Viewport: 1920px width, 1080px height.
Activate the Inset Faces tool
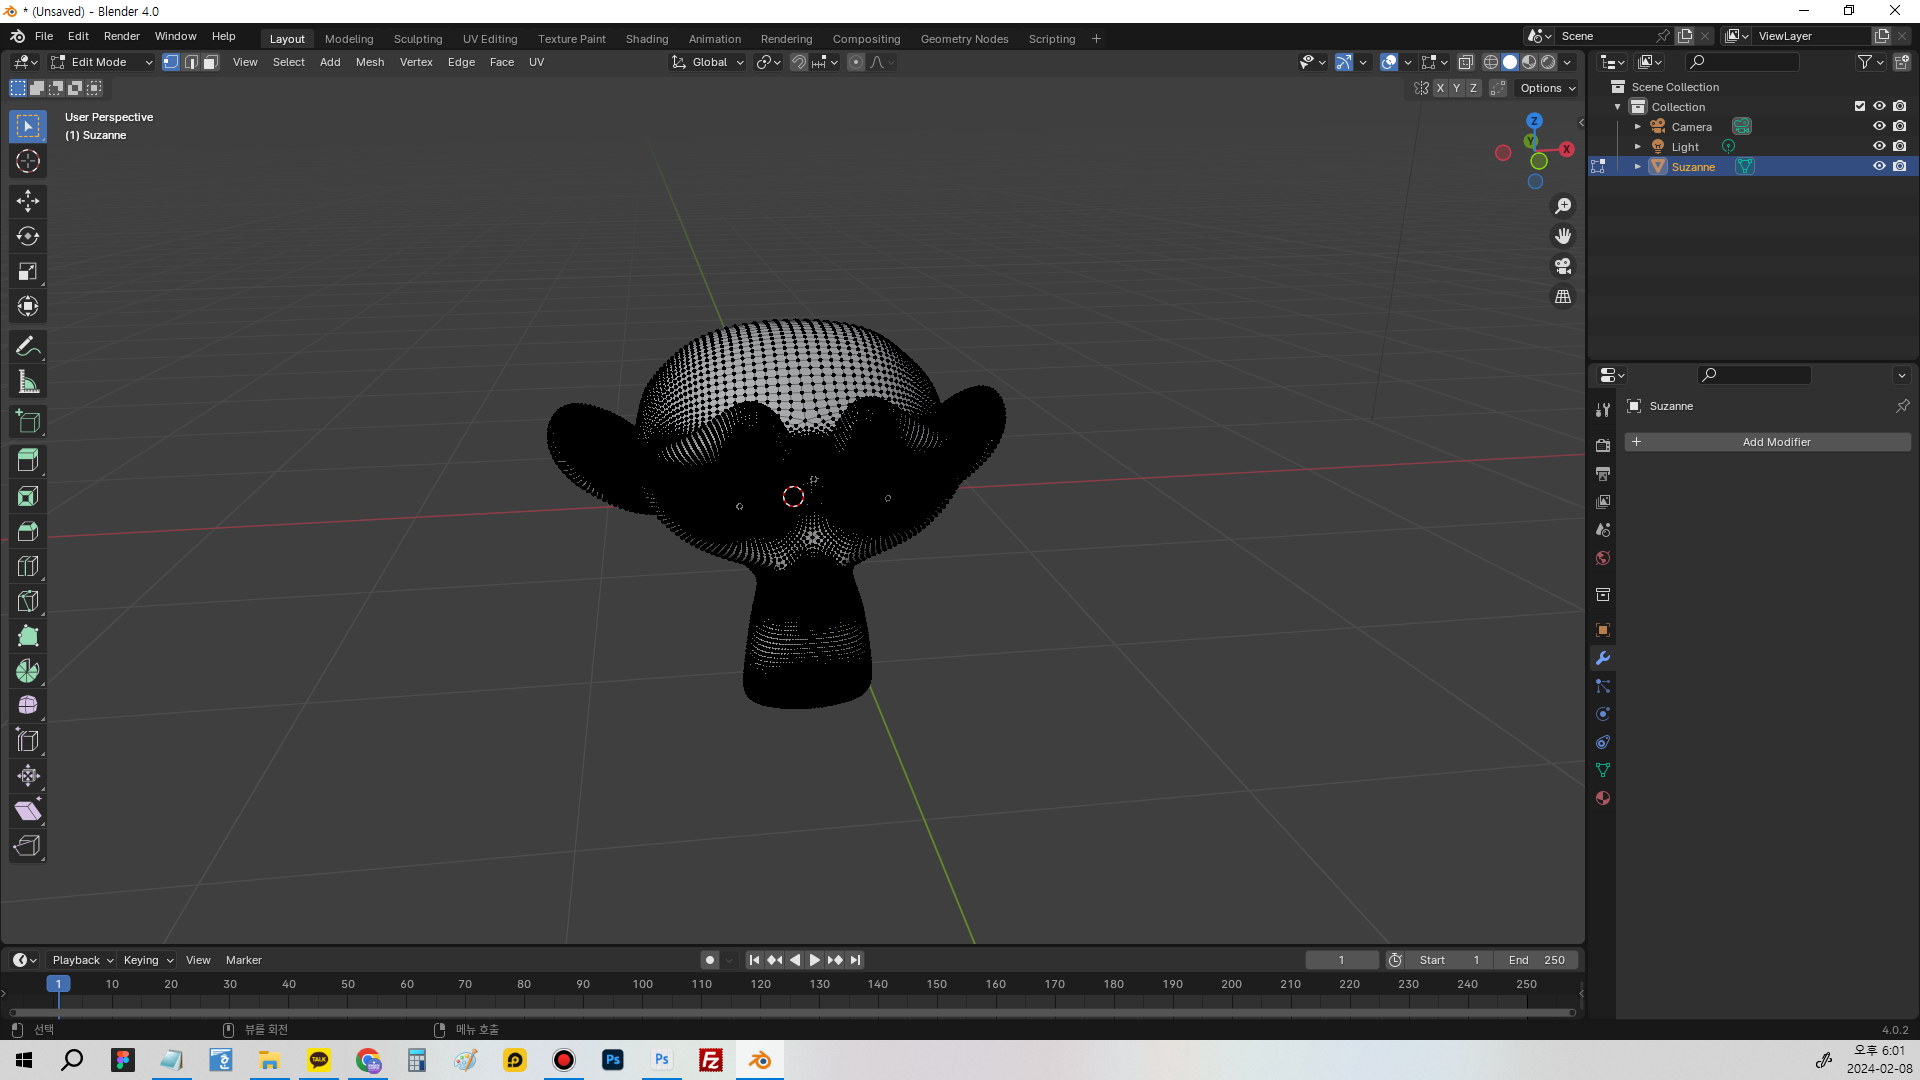(x=28, y=496)
